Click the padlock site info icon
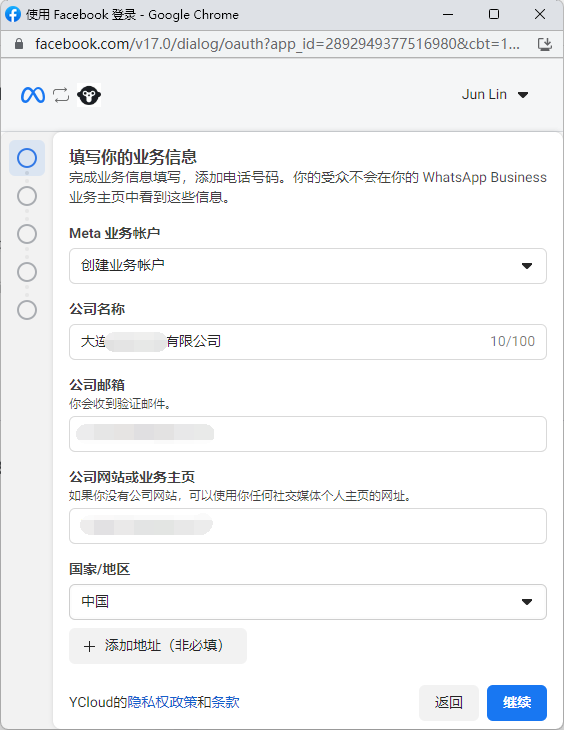The height and width of the screenshot is (730, 564). click(x=19, y=44)
